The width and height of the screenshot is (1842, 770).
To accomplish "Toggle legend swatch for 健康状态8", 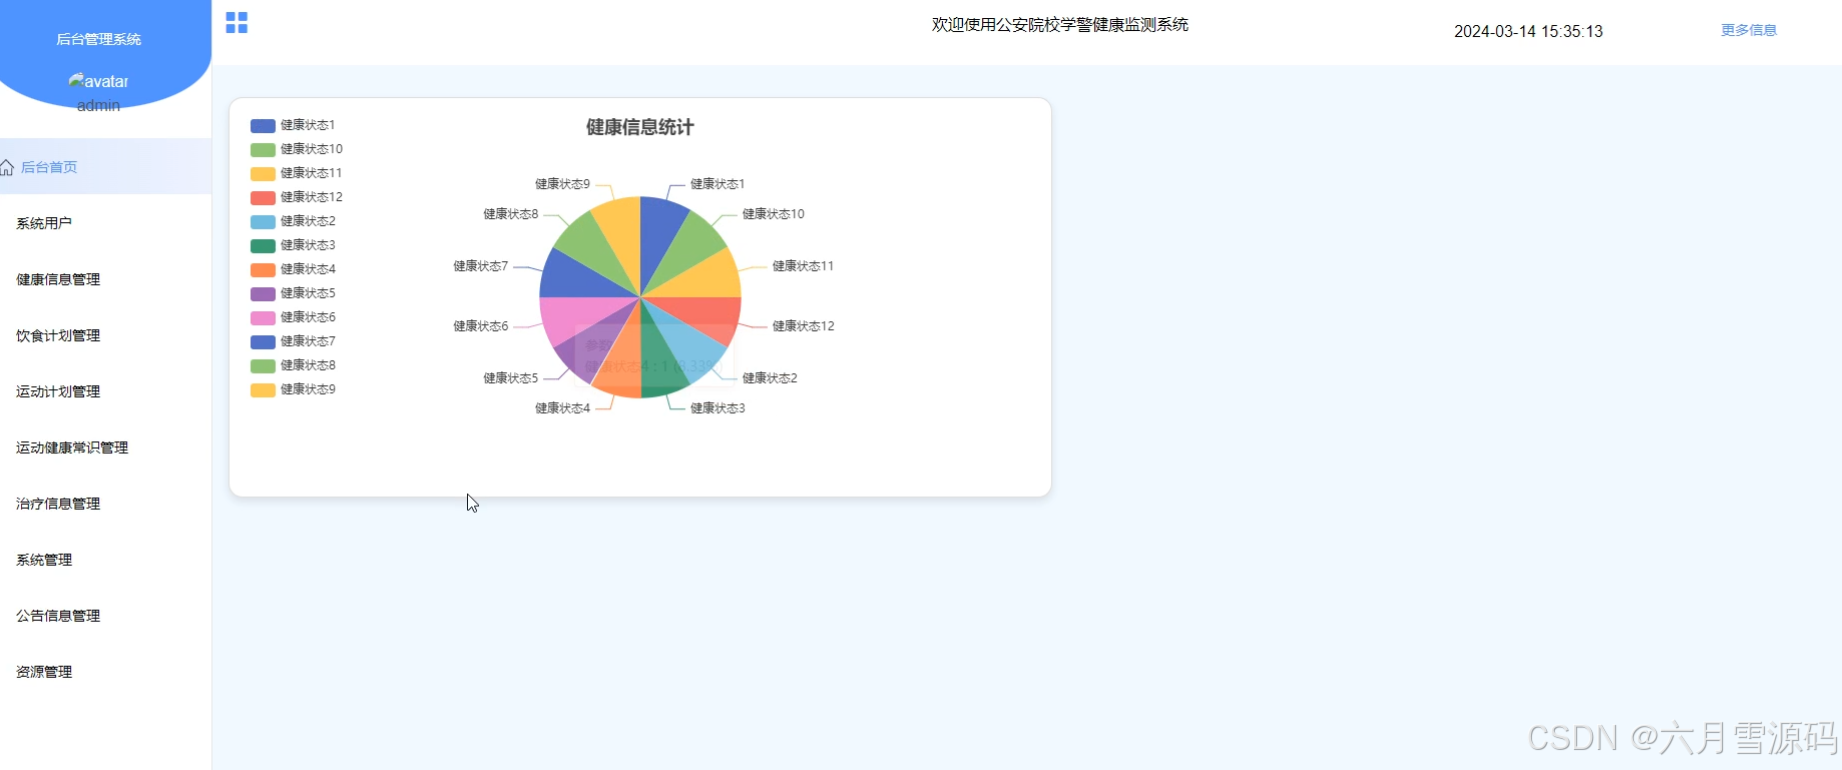I will 263,366.
